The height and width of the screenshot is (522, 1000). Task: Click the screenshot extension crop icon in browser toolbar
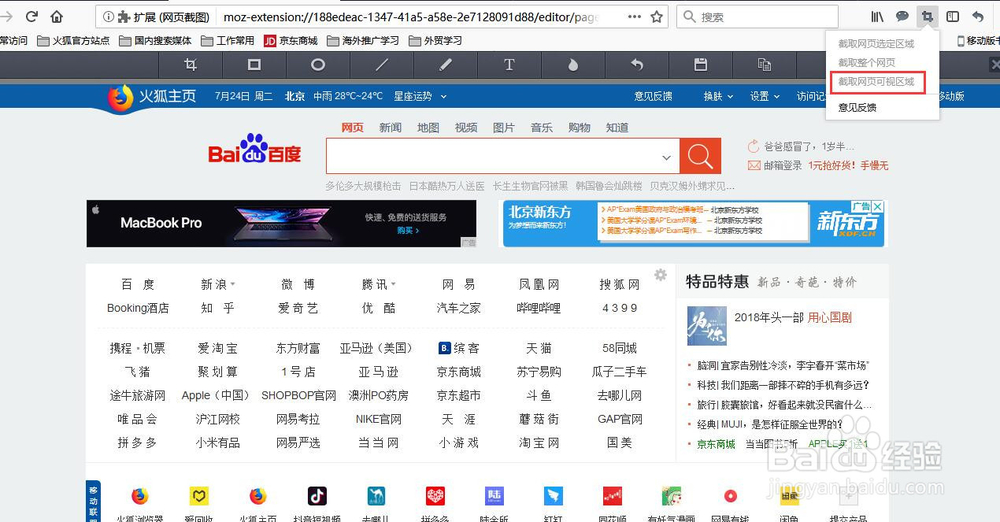927,17
